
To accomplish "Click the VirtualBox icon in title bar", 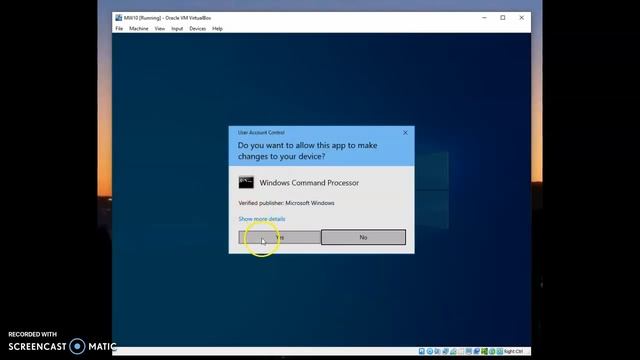I will point(119,18).
